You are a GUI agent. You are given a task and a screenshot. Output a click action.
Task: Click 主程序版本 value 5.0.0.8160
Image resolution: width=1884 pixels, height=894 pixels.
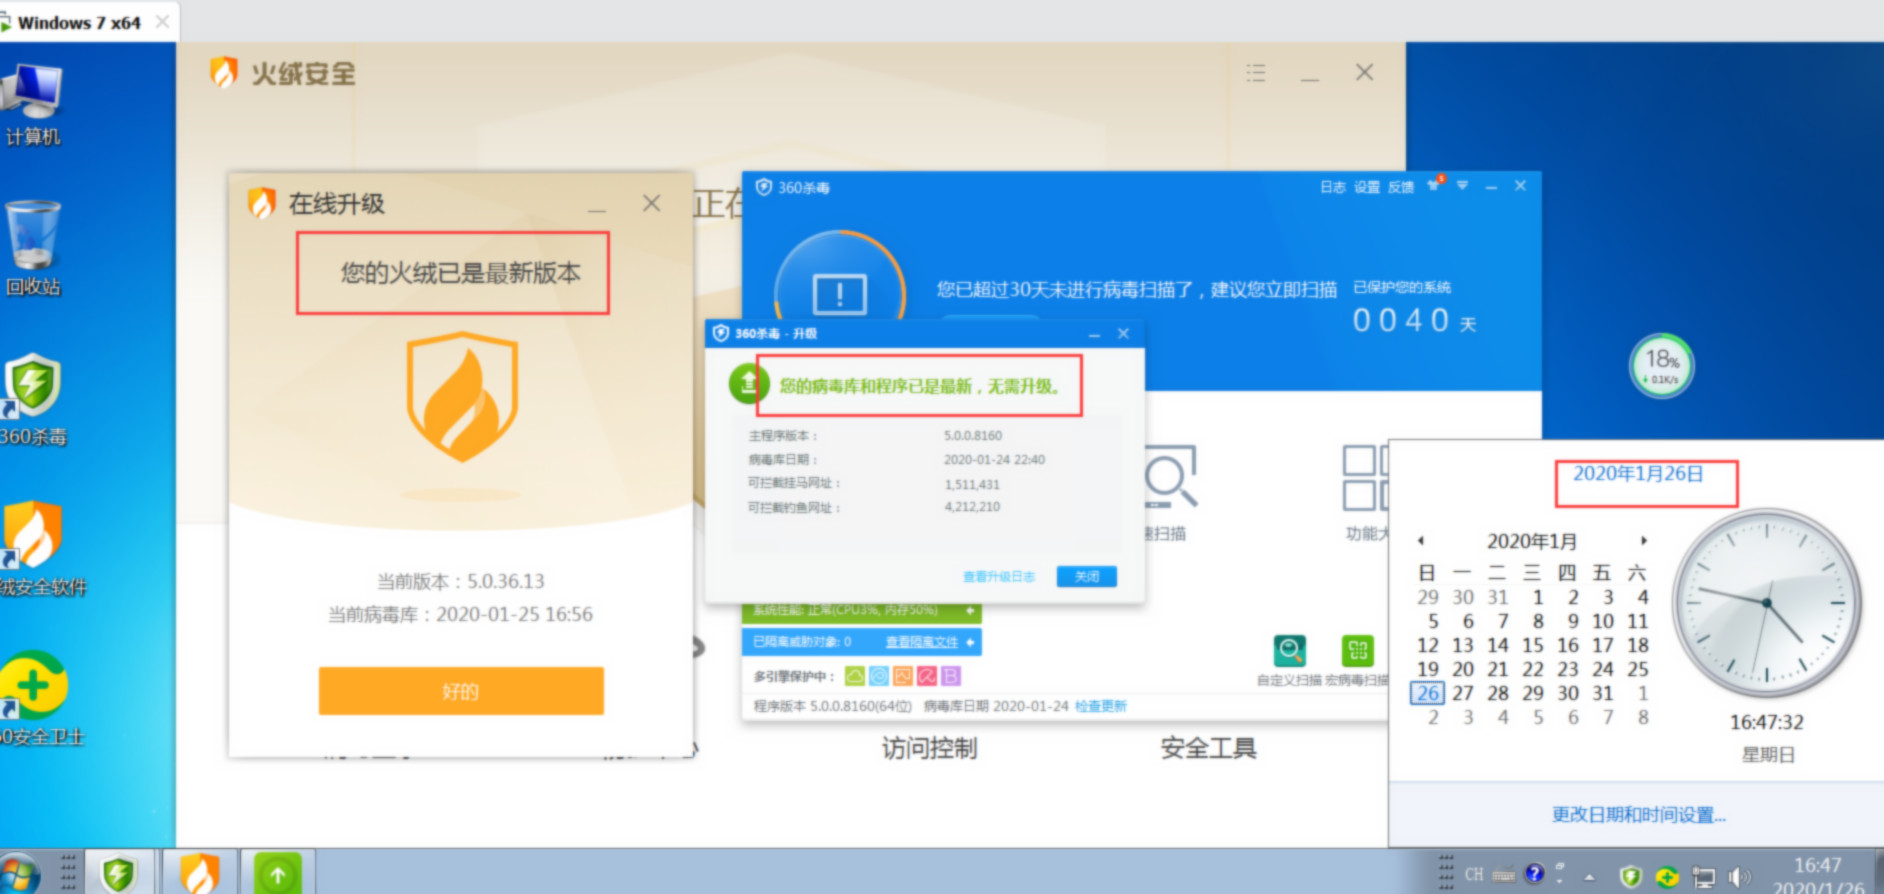[x=973, y=436]
